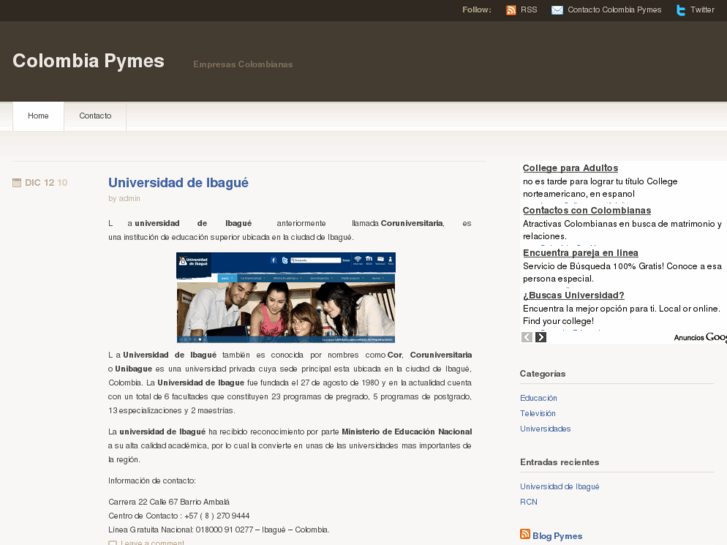
Task: Click the Carrera 22 Calle 67 address line
Action: pos(169,502)
